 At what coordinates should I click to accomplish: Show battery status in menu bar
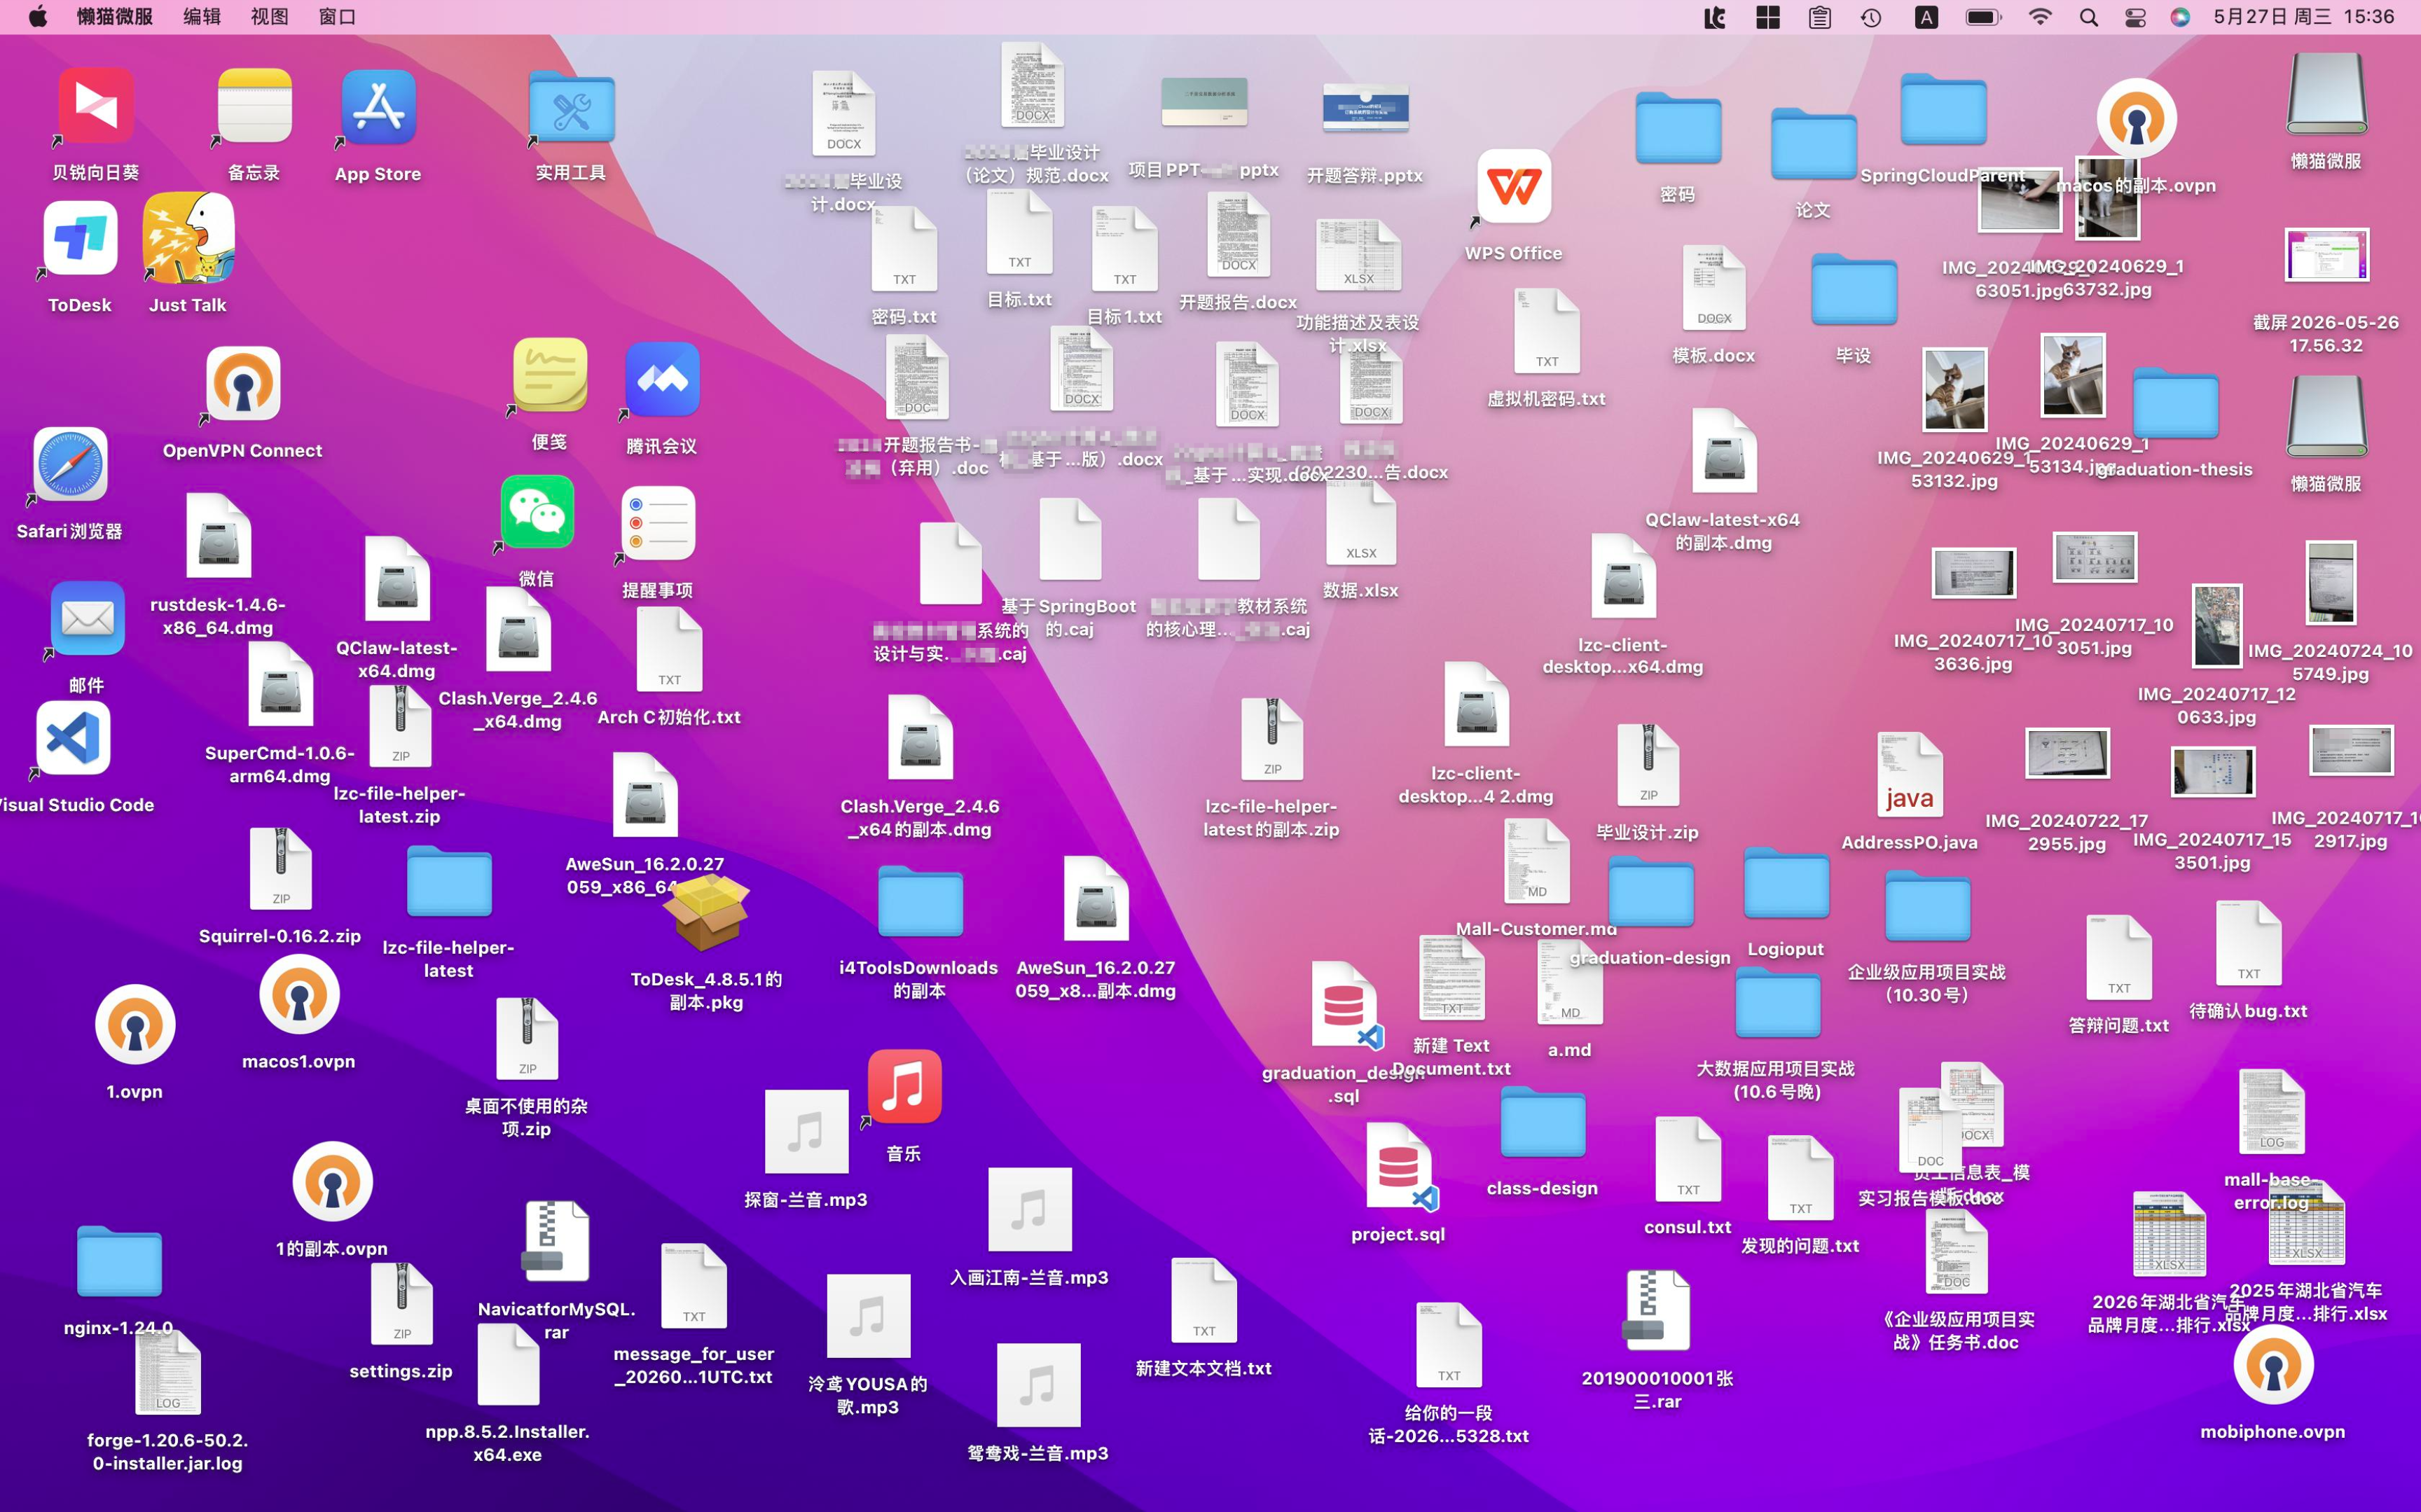[1983, 17]
